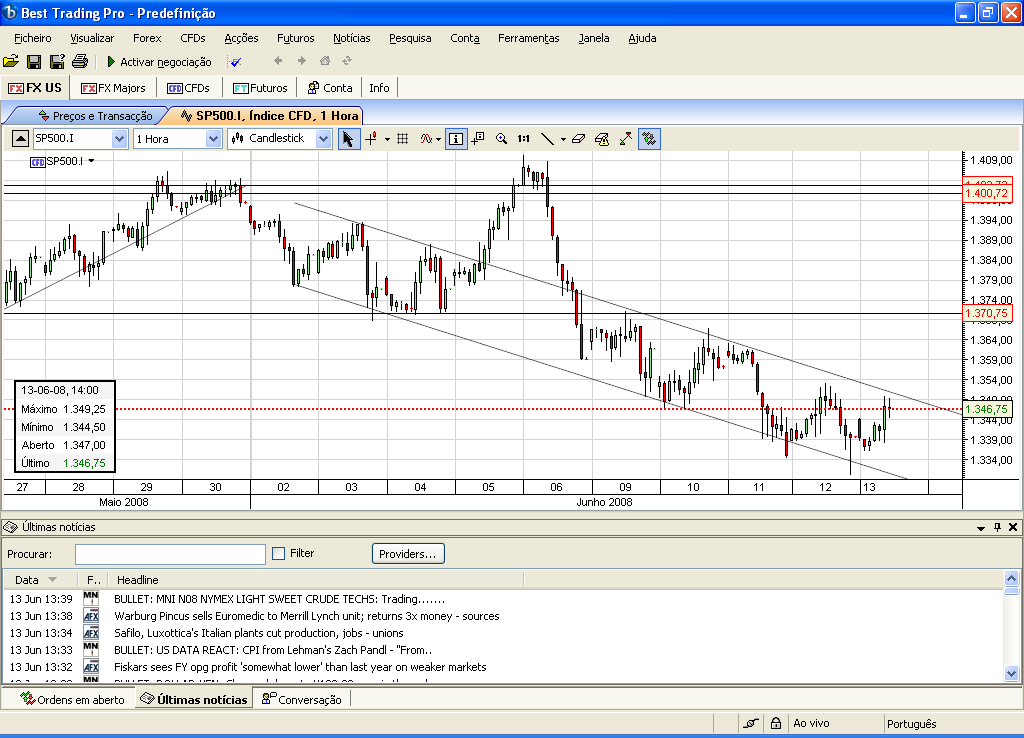
Task: Click the Procurar search input field
Action: click(170, 554)
